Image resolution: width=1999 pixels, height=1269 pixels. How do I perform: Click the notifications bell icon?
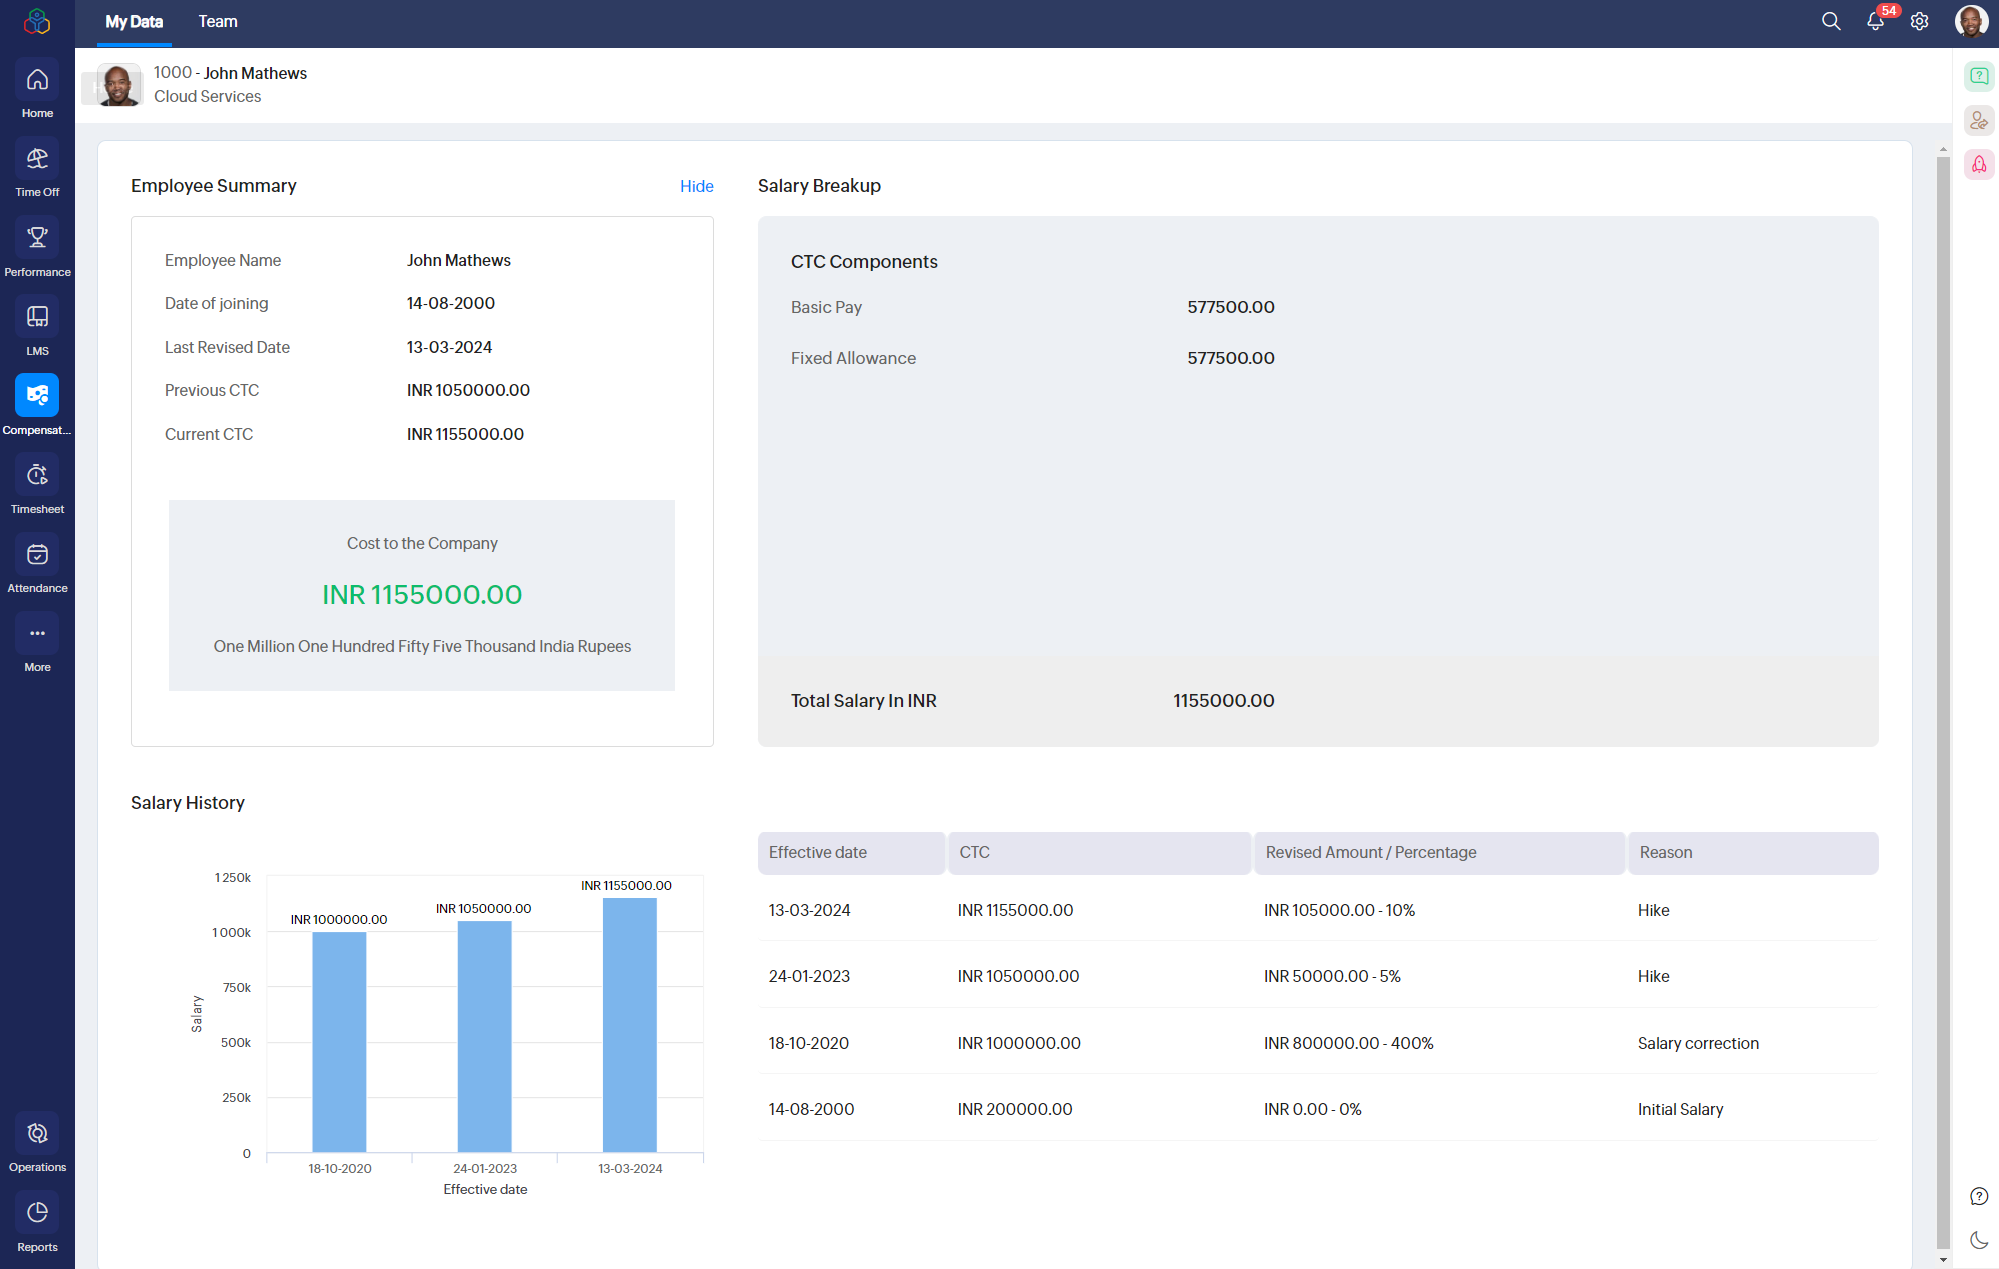tap(1876, 21)
